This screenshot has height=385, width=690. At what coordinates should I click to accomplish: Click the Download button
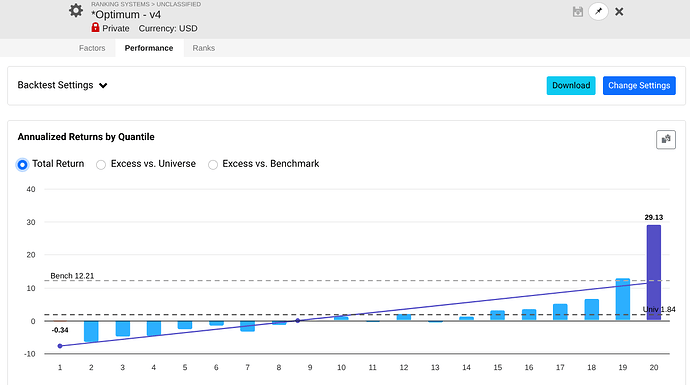pyautogui.click(x=571, y=85)
